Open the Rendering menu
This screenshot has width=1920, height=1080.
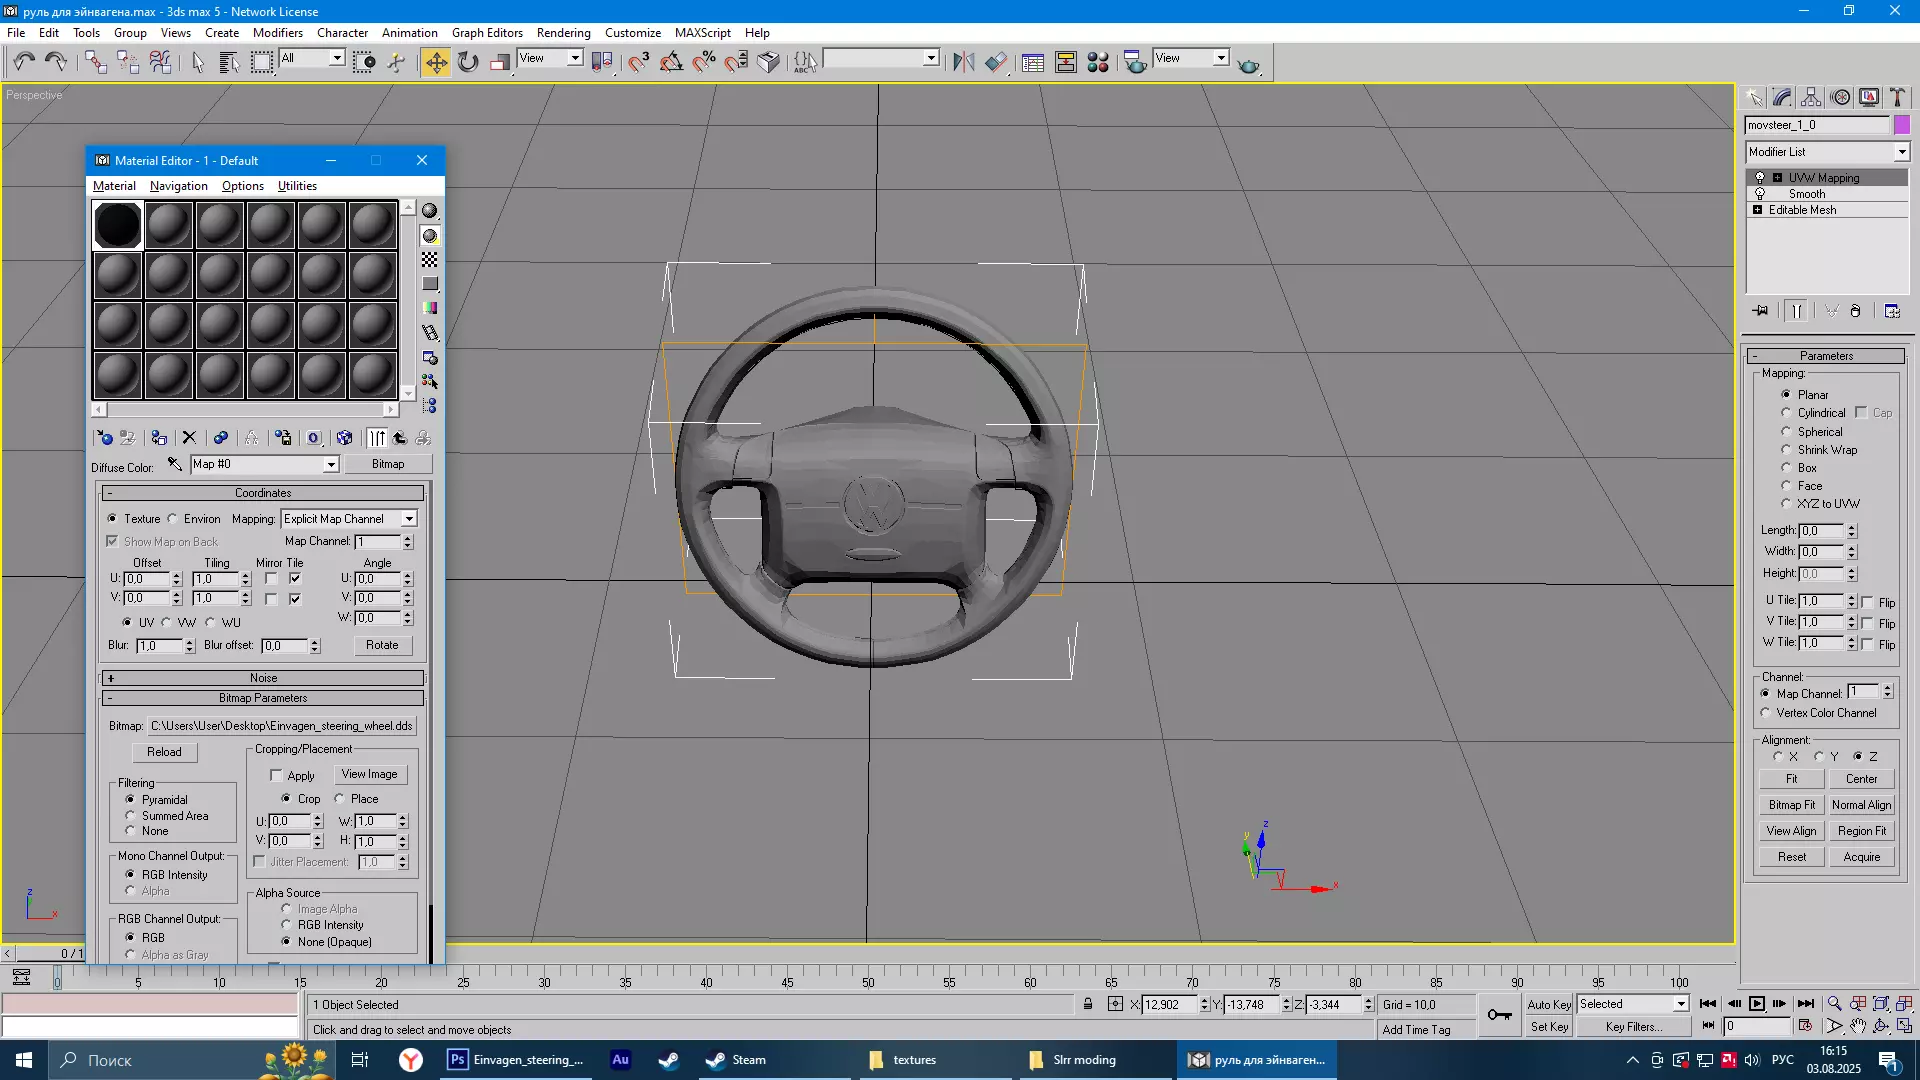pyautogui.click(x=563, y=32)
